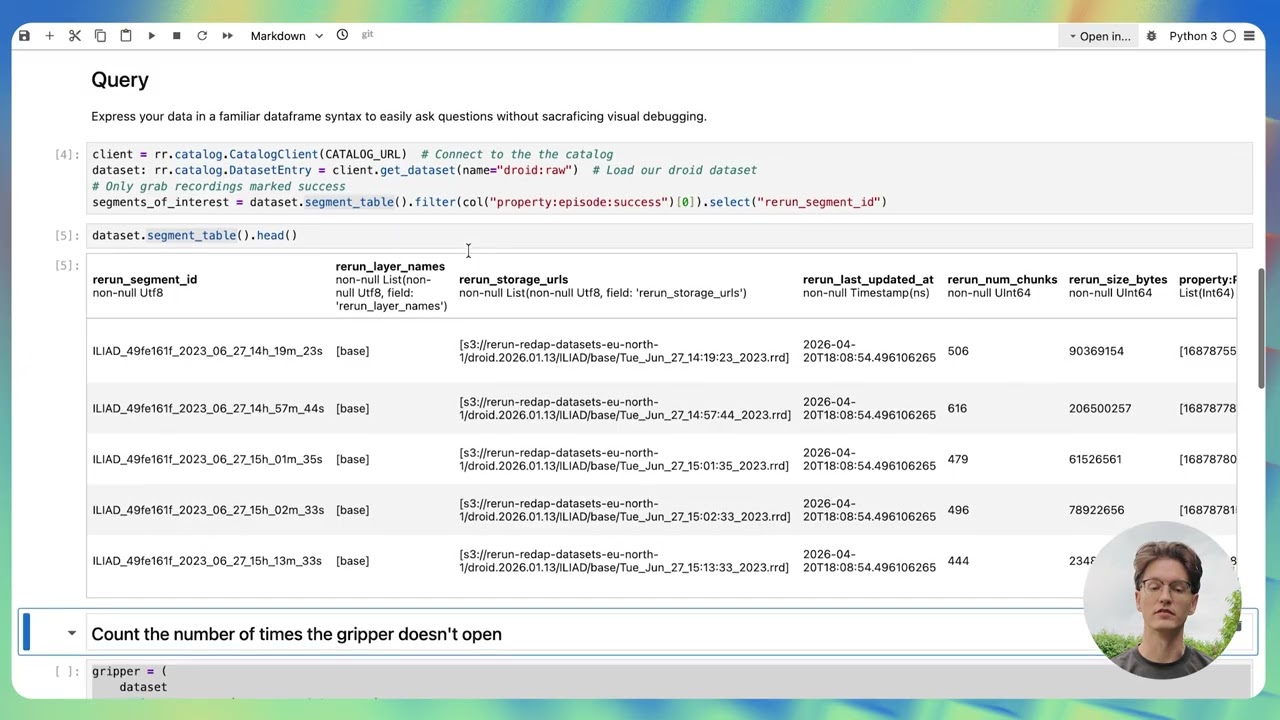This screenshot has width=1280, height=720.
Task: Click the num chunks value 616
Action: point(957,408)
